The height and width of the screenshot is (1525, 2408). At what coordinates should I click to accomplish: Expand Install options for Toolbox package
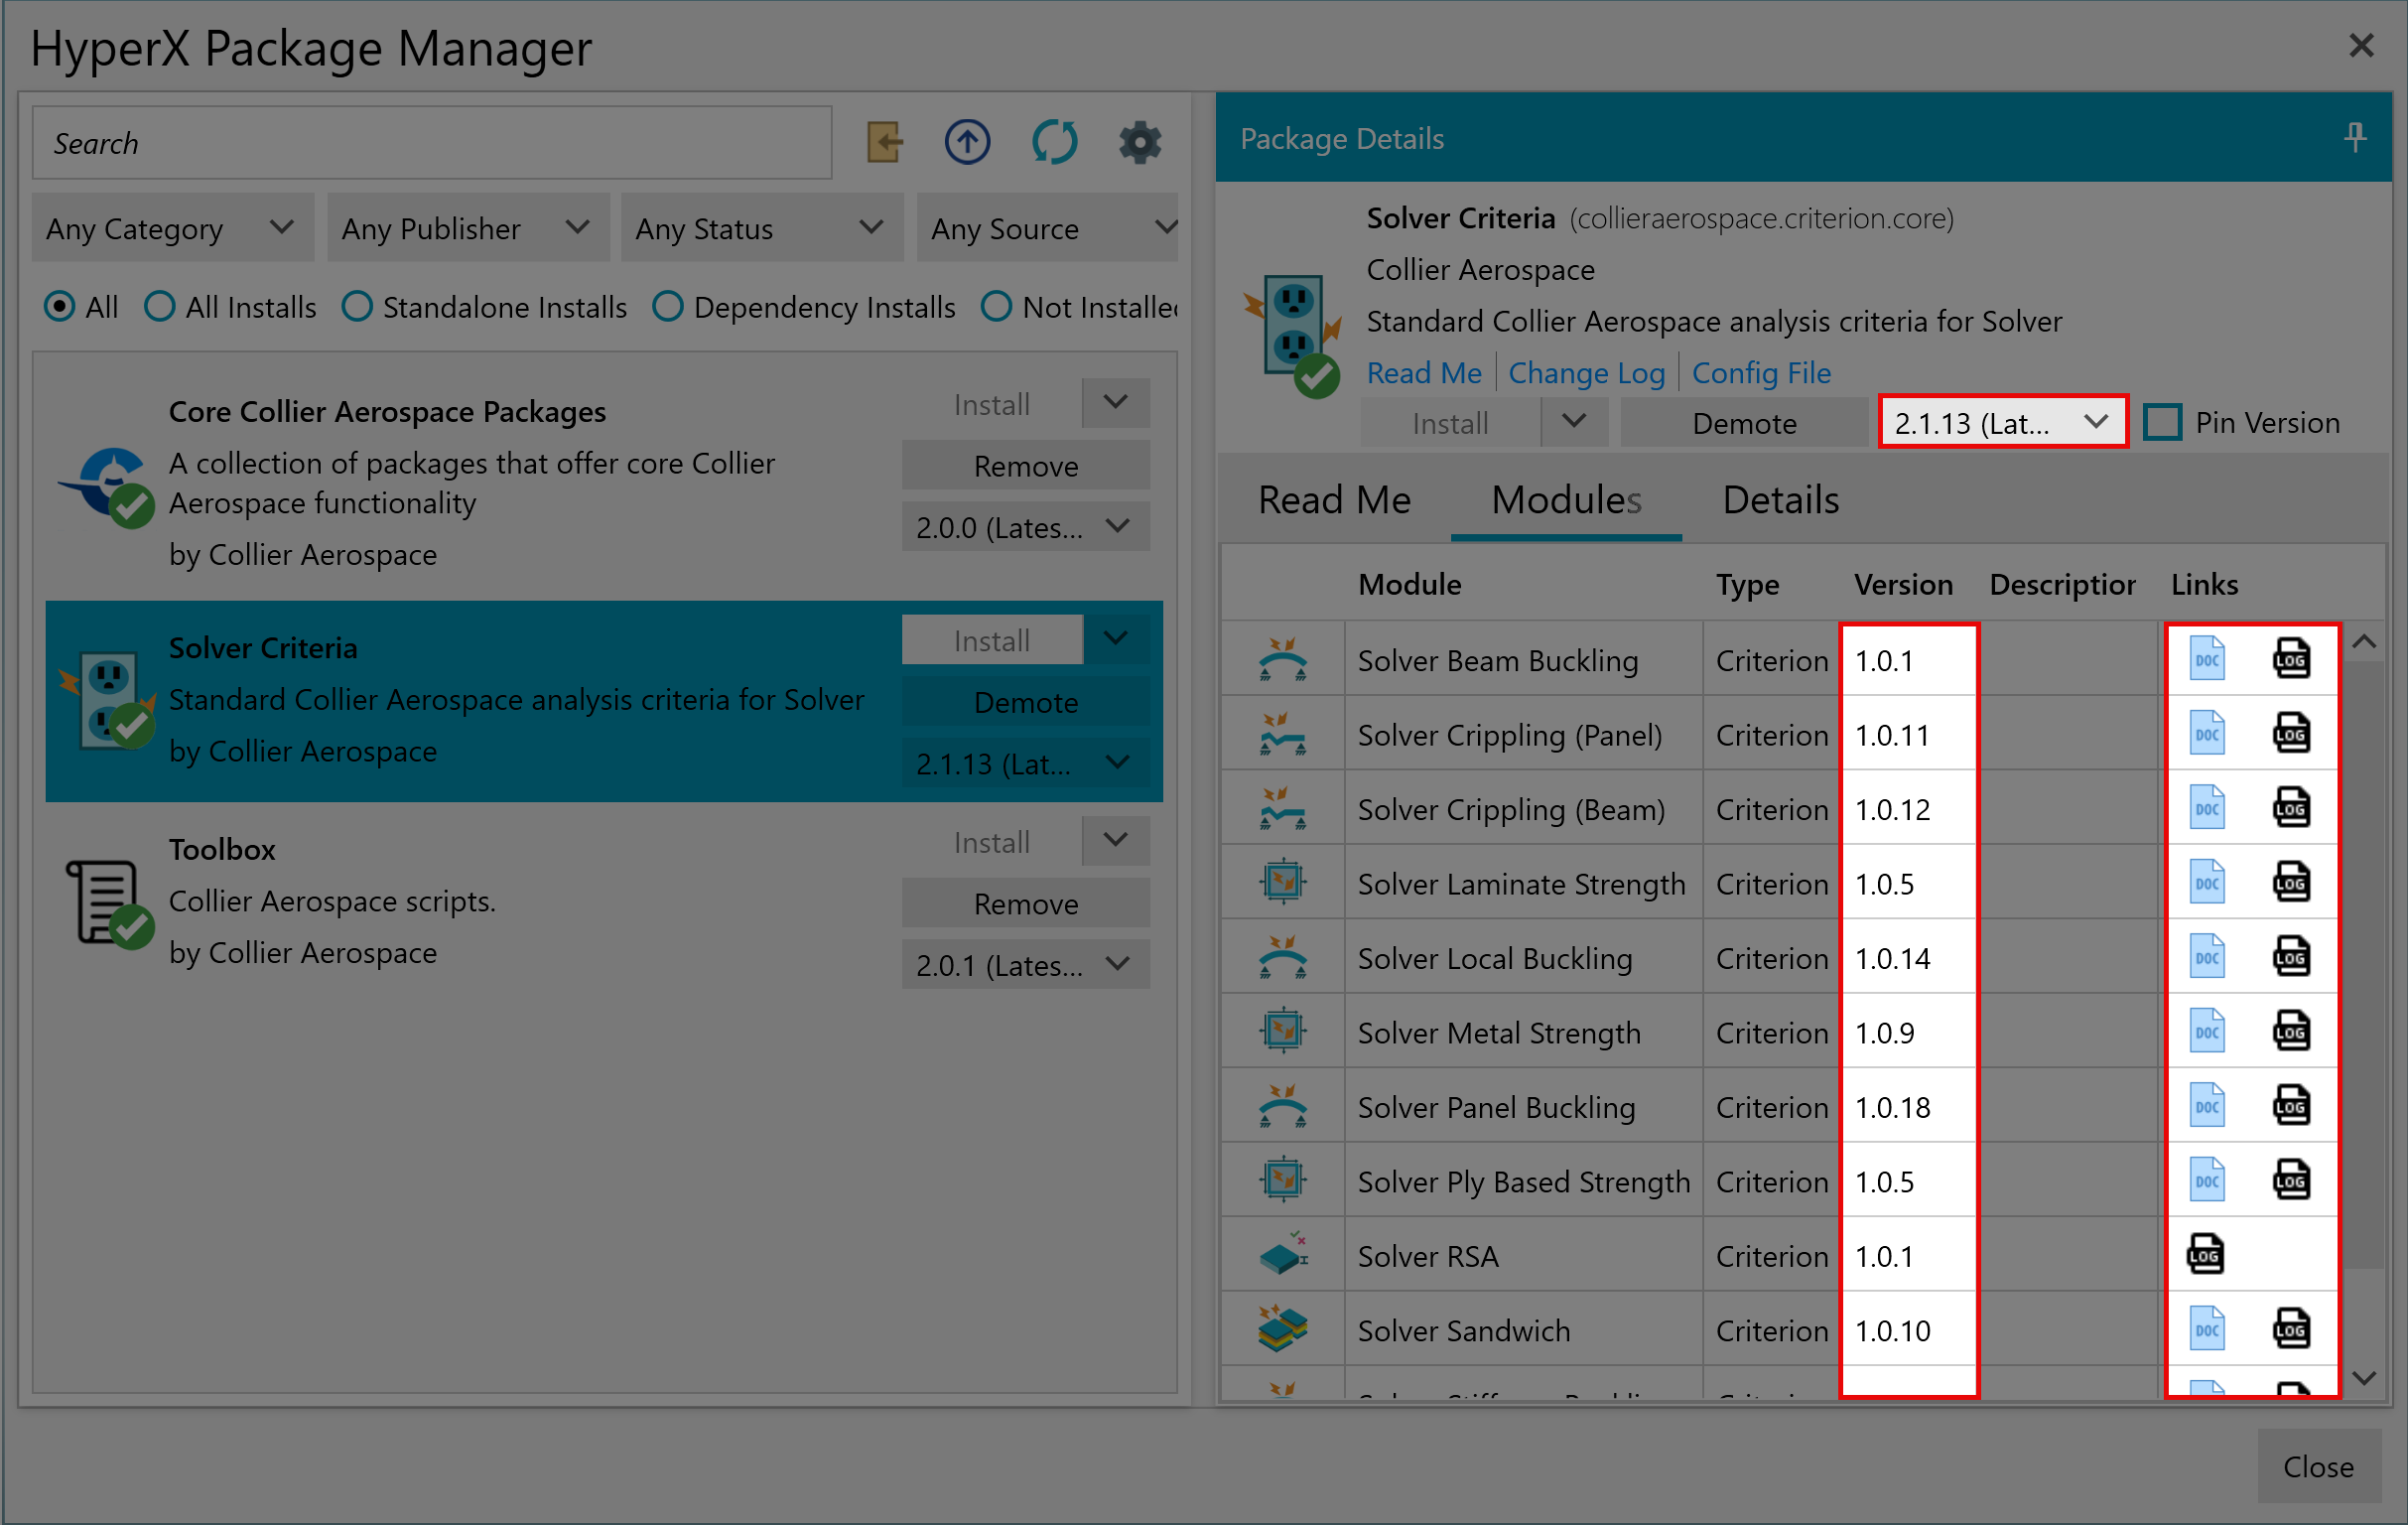(1116, 841)
